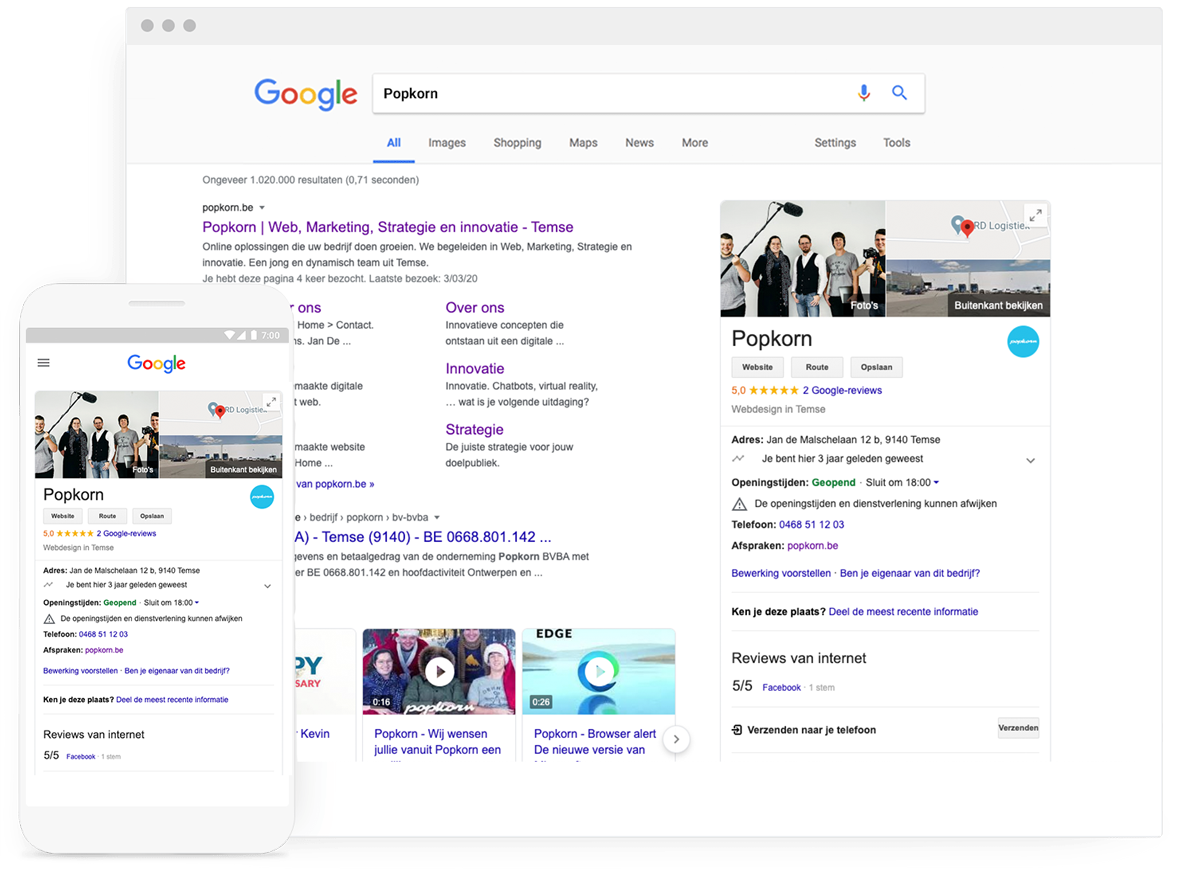Screen dimensions: 1200x884
Task: Click the microphone voice search icon
Action: [864, 93]
